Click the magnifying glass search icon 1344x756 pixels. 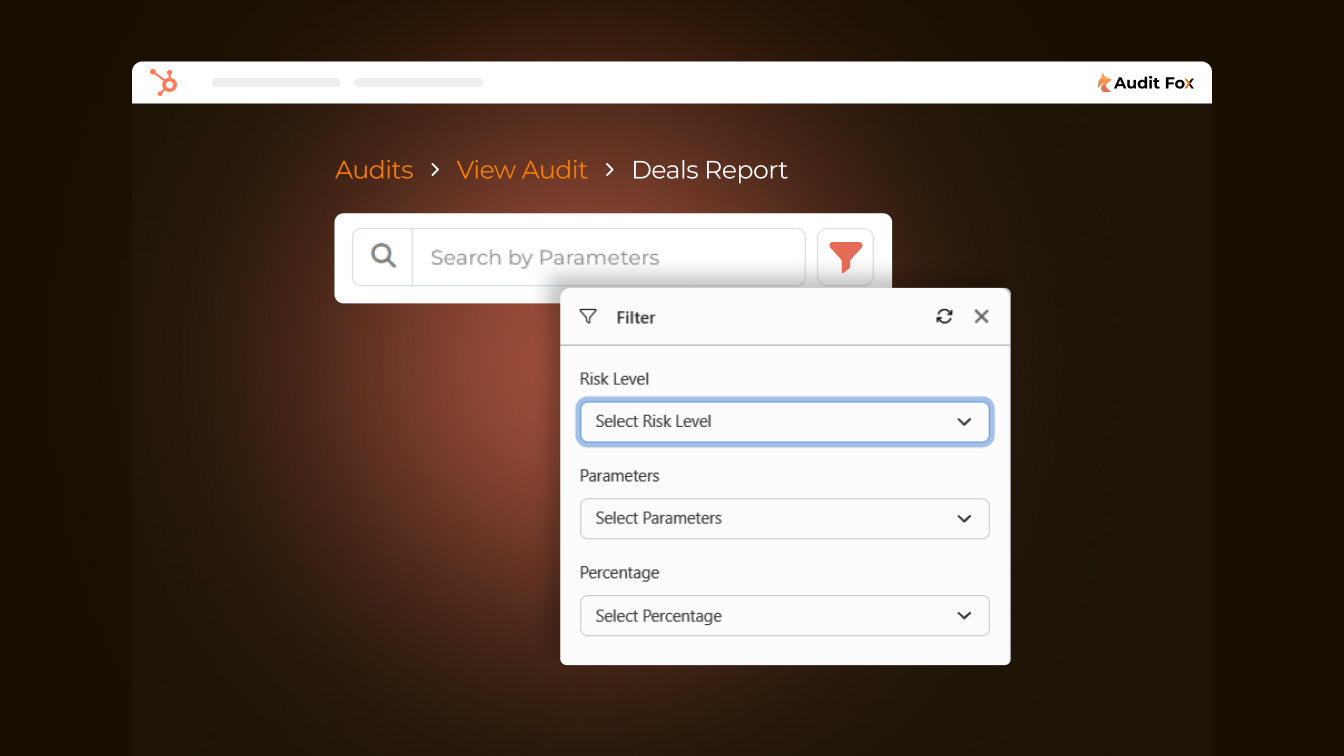[383, 257]
